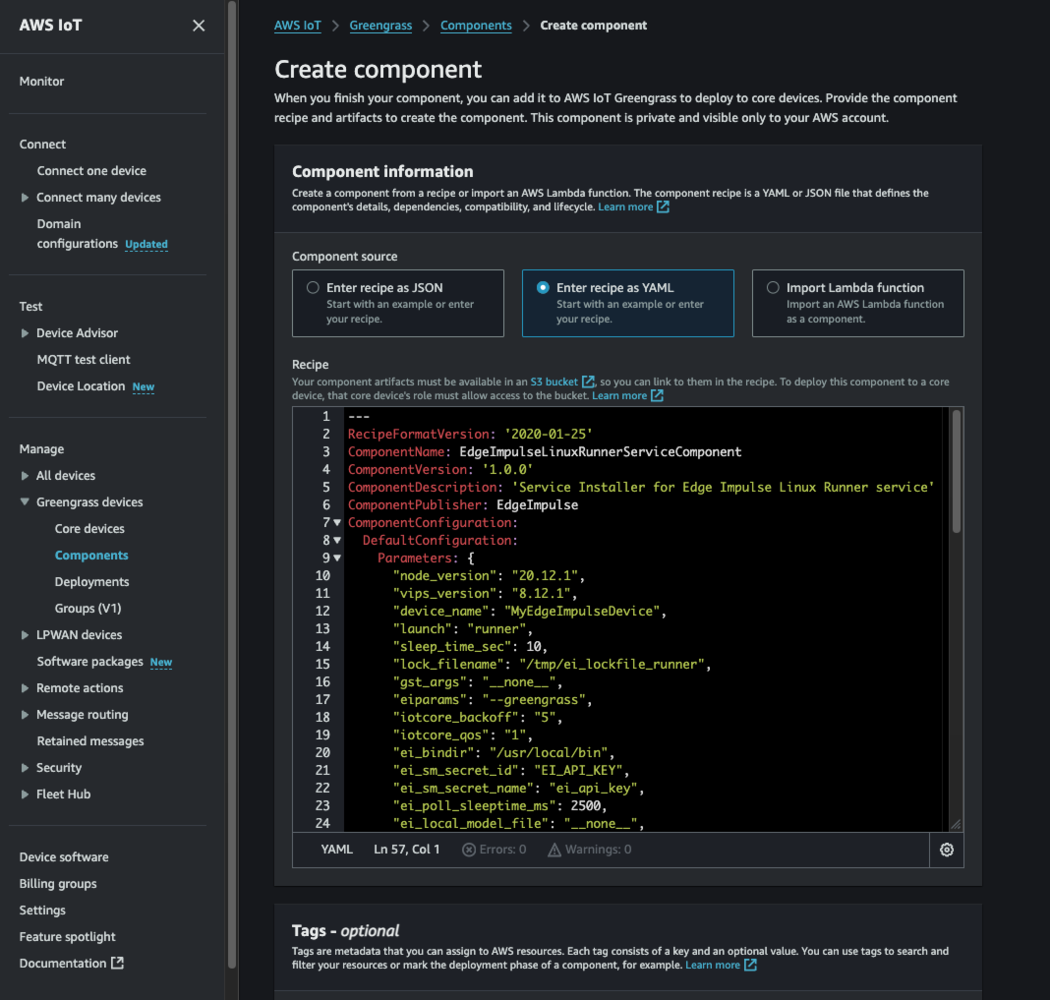Click the "lock_filename" line in recipe

pos(552,664)
